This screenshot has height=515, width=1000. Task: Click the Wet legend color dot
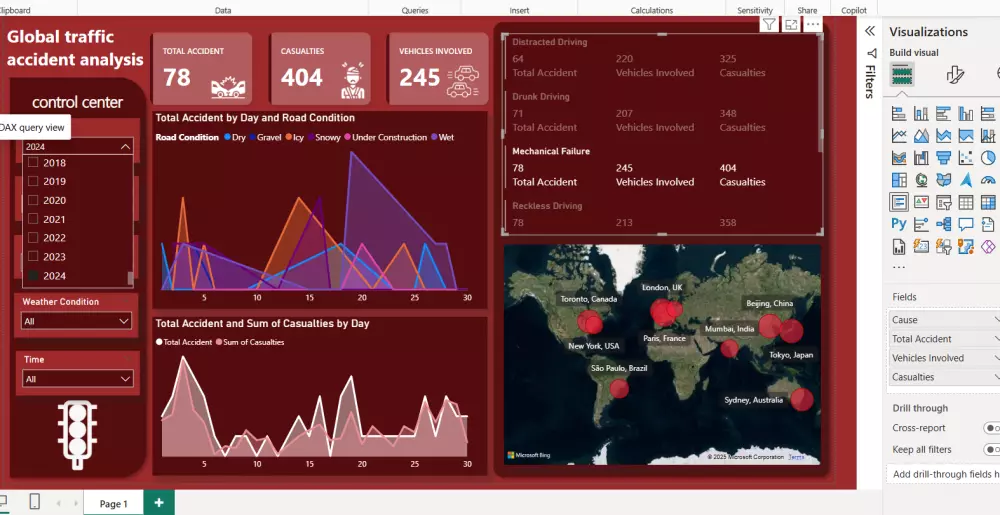click(434, 137)
